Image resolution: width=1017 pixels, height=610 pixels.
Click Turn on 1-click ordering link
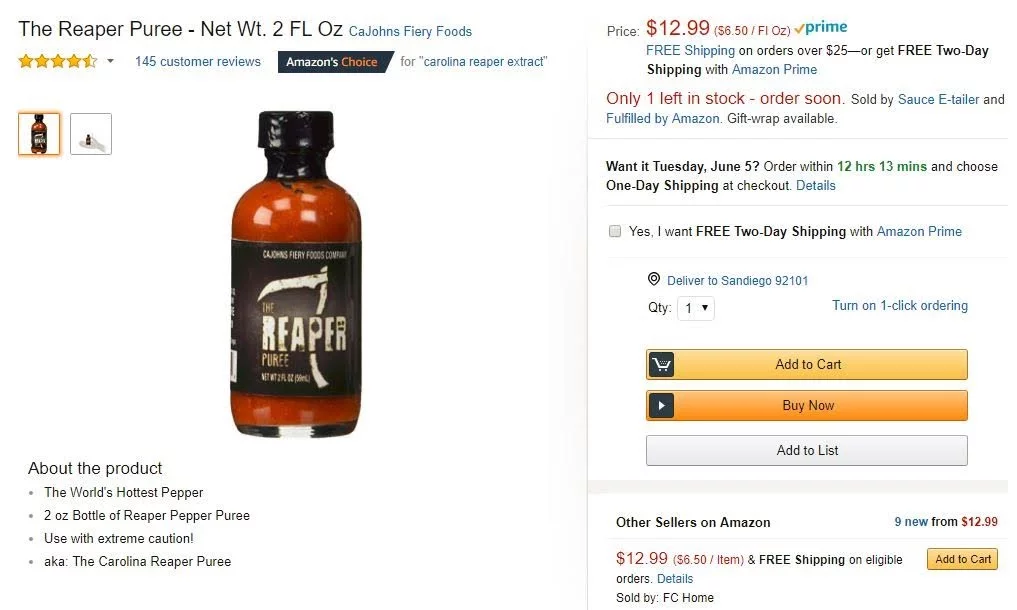(900, 306)
